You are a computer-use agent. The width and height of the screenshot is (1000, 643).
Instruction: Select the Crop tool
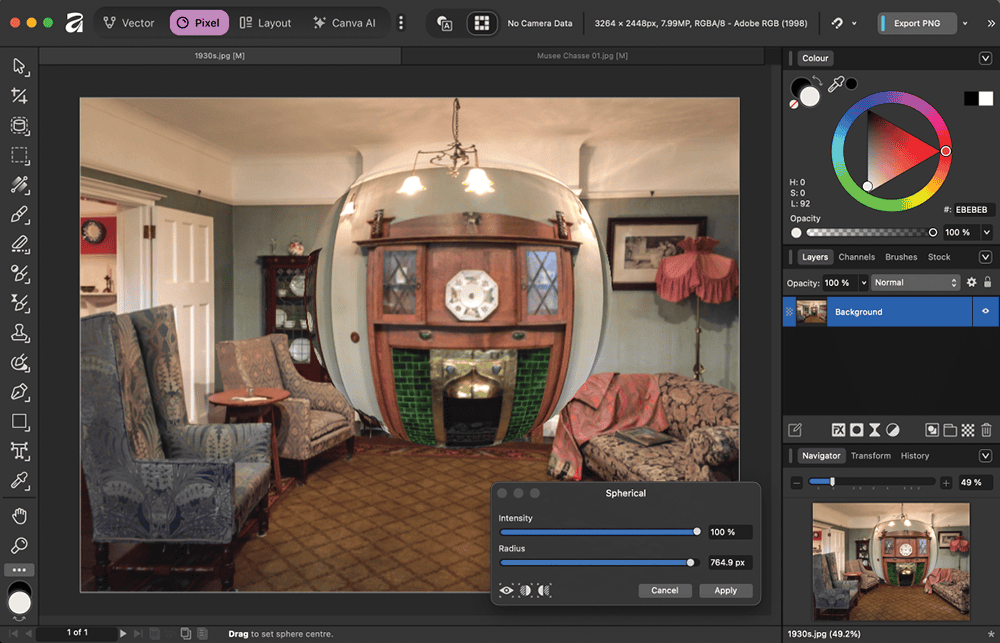tap(19, 96)
